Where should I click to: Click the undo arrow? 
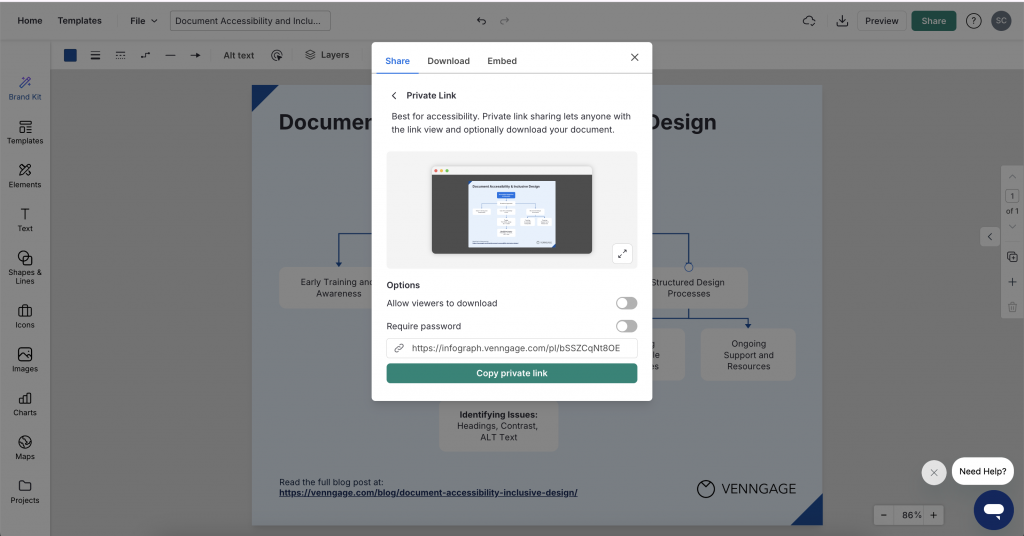click(481, 21)
